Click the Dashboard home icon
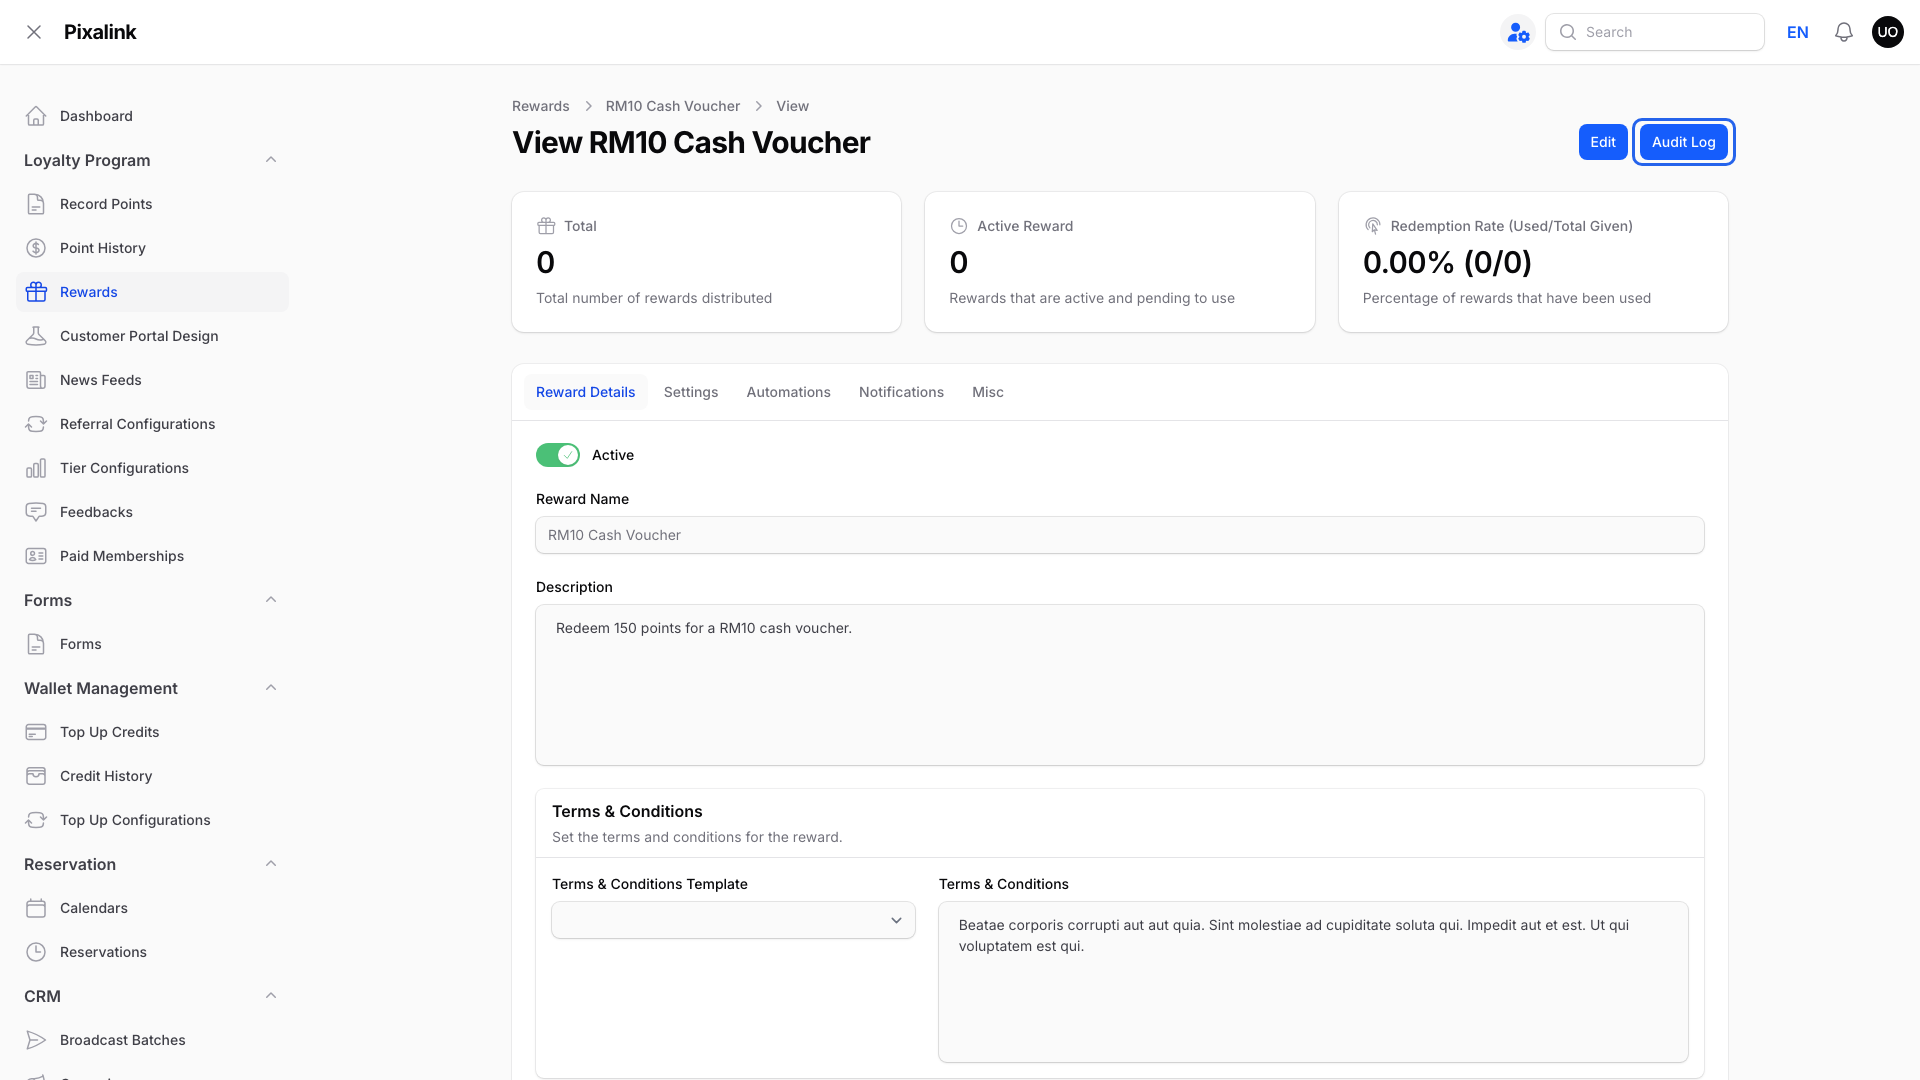 [x=36, y=116]
